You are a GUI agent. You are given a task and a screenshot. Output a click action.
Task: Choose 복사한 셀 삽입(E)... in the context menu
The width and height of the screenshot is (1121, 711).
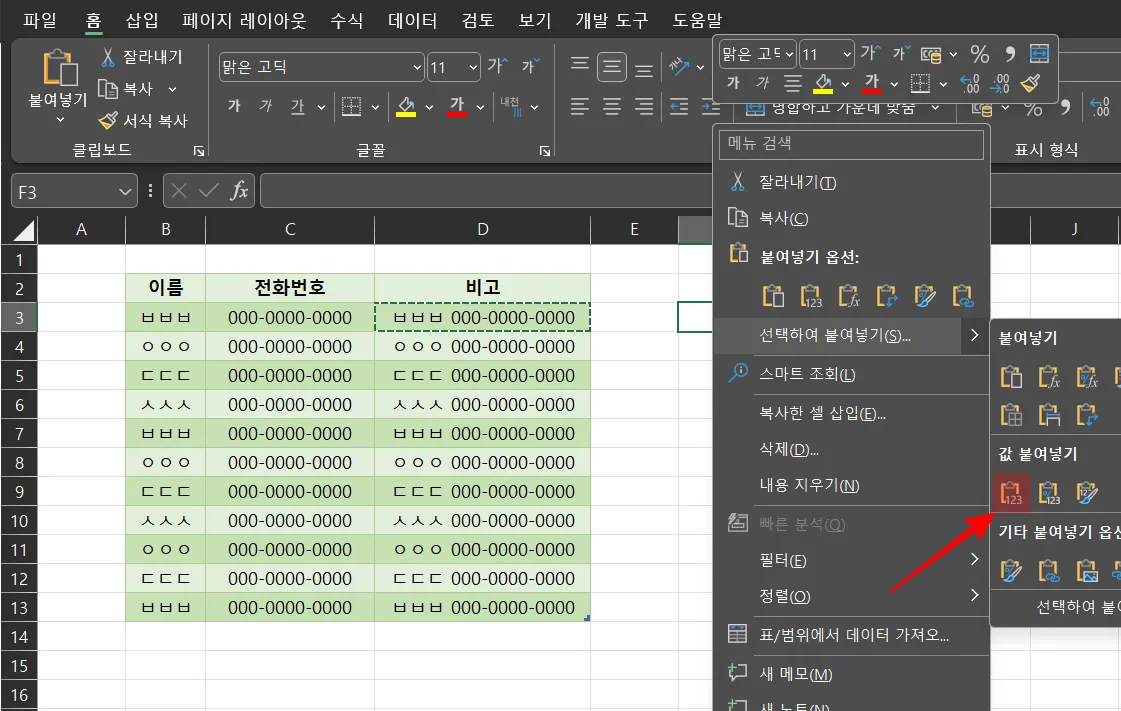(851, 413)
